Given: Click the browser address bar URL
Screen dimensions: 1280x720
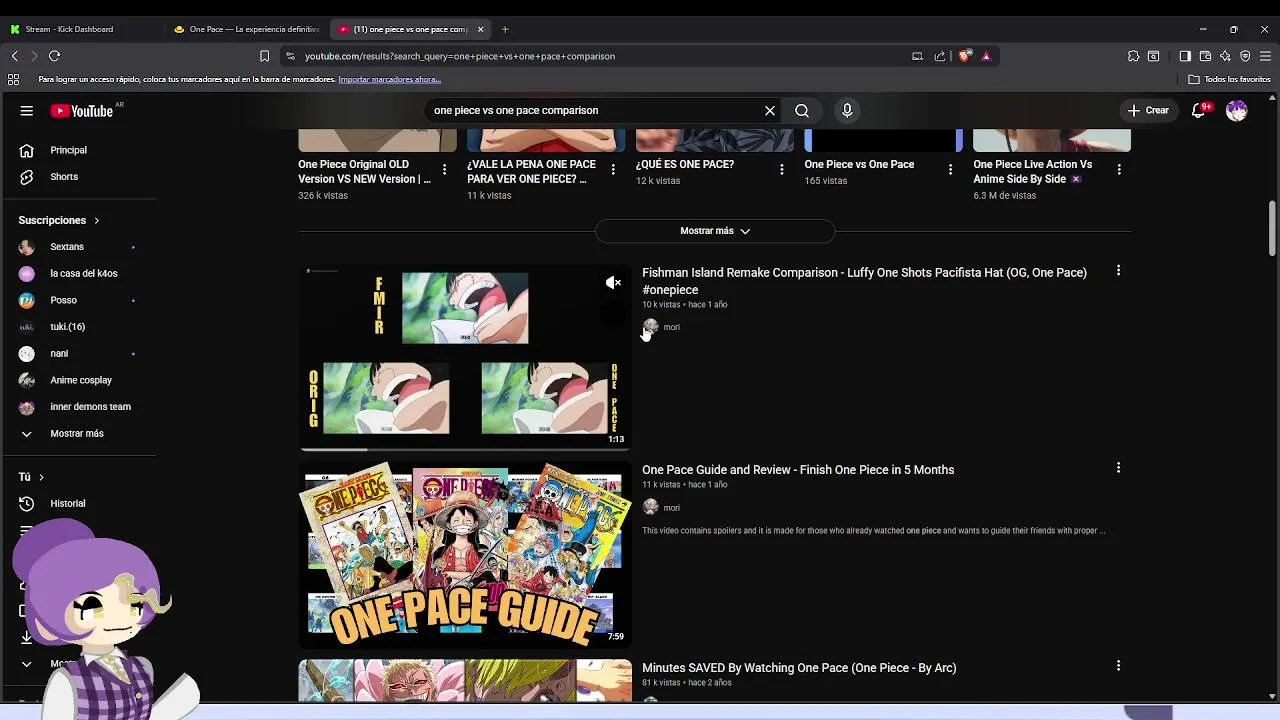Looking at the screenshot, I should tap(460, 56).
